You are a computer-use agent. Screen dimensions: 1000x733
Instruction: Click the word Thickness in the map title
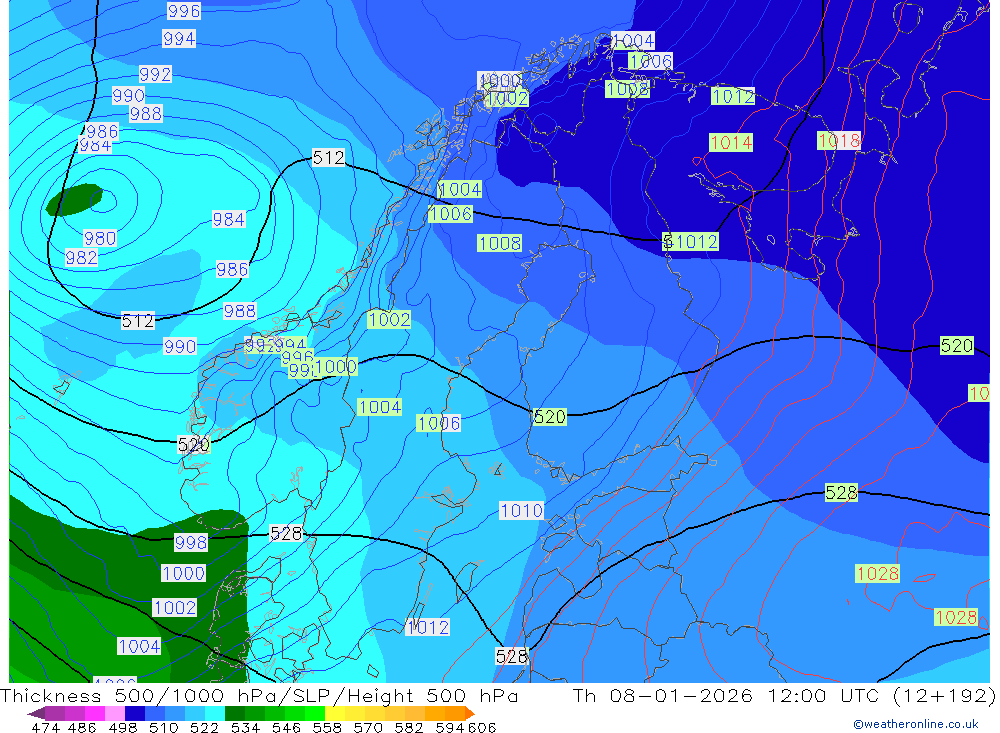click(51, 695)
